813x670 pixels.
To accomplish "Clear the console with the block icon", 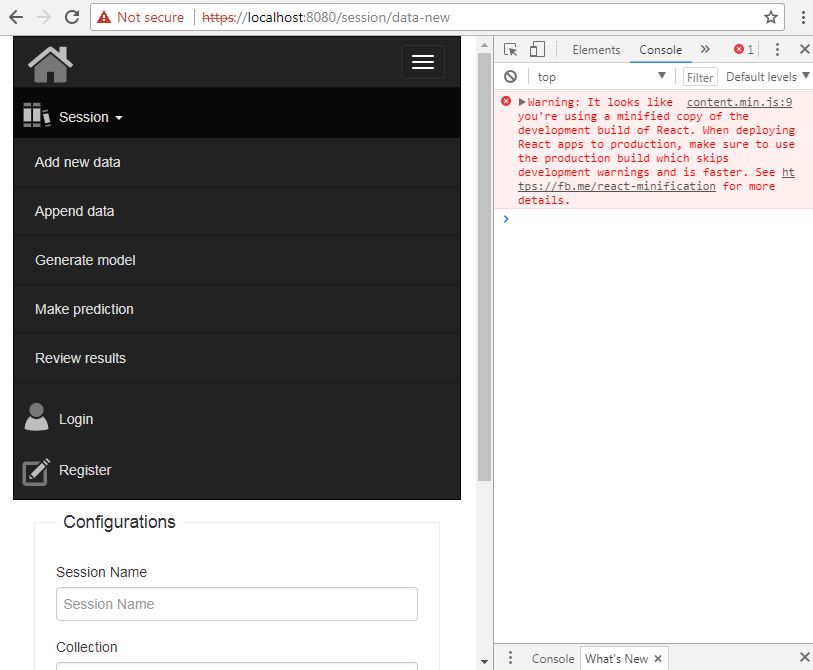I will [511, 76].
